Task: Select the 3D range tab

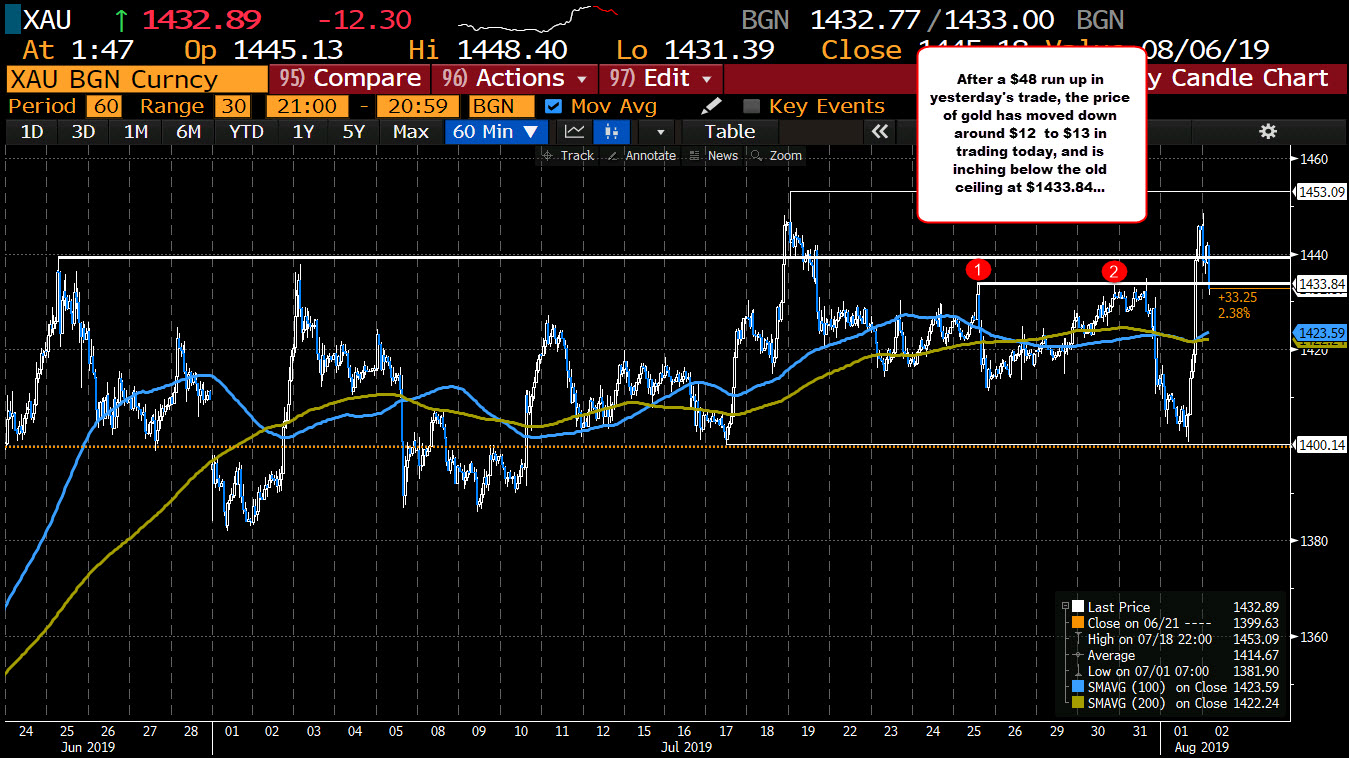Action: pos(84,131)
